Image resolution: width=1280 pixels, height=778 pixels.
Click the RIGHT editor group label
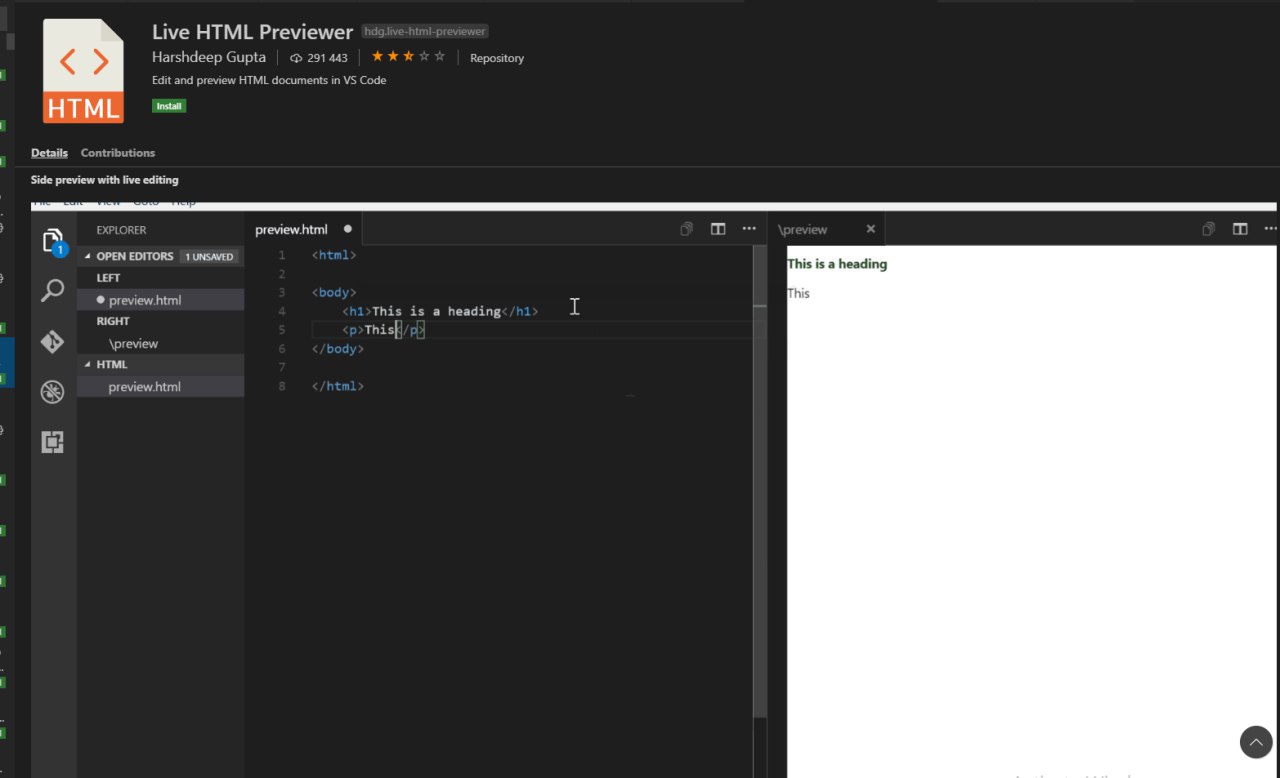tap(113, 321)
